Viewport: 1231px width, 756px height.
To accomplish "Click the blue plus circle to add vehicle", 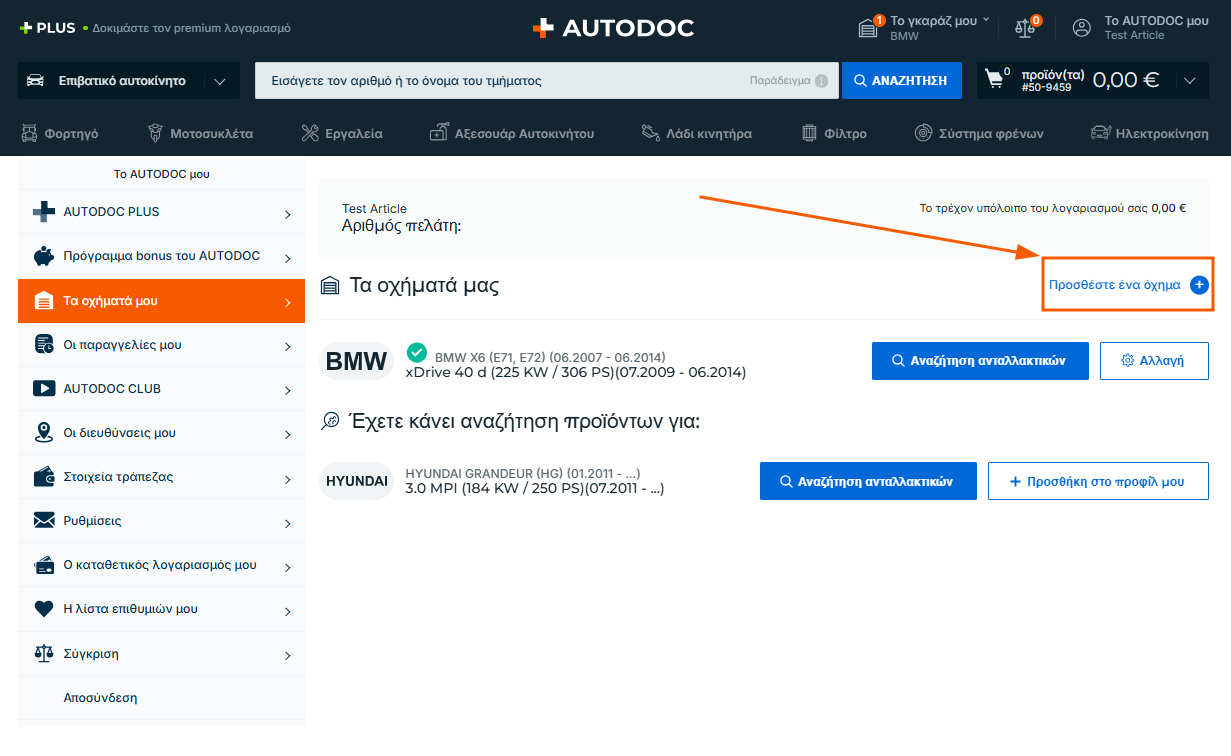I will point(1199,285).
